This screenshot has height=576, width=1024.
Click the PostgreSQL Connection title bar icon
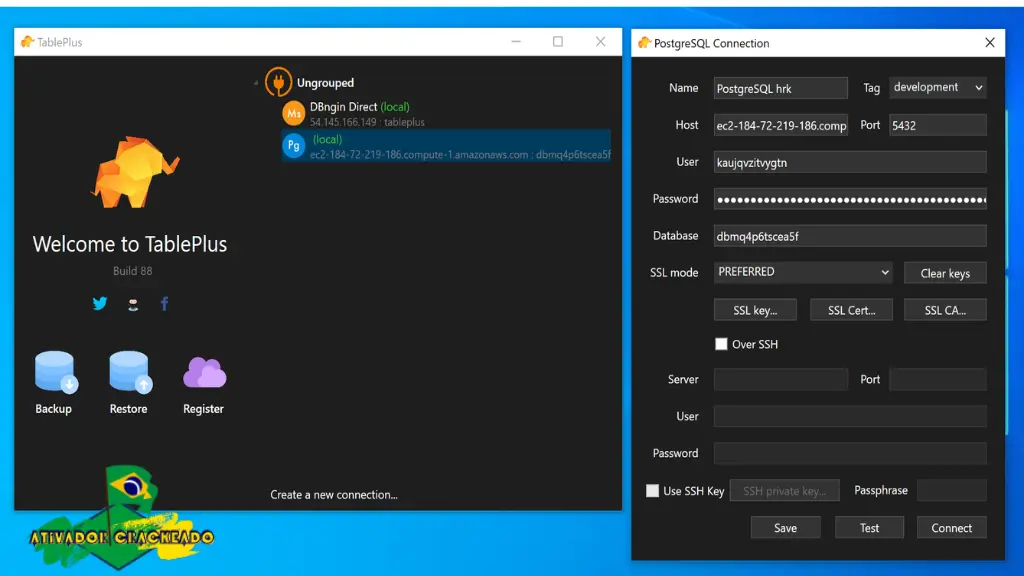[x=644, y=43]
